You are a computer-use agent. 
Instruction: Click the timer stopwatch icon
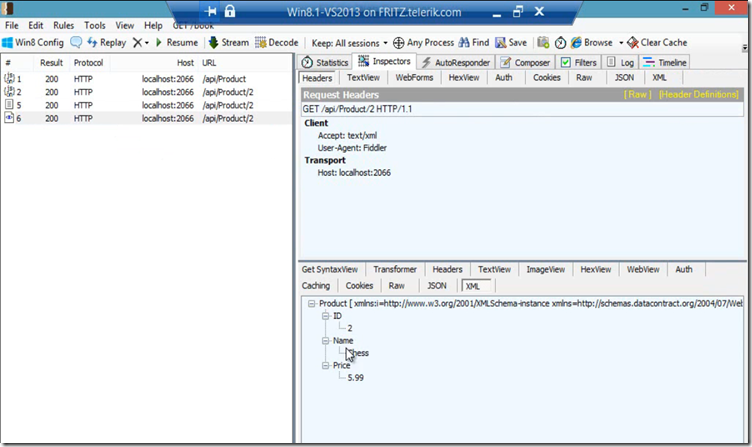pos(560,43)
